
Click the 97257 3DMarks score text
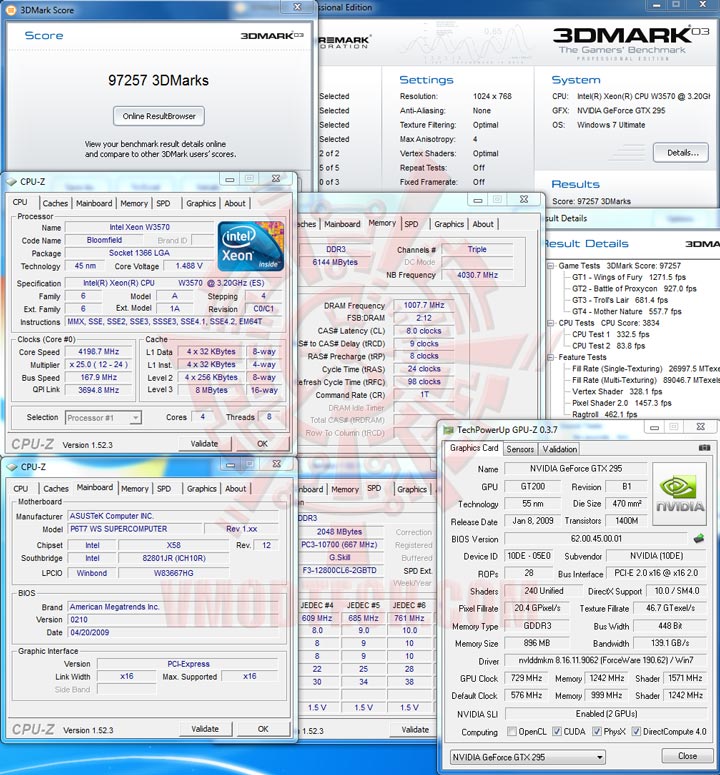158,80
